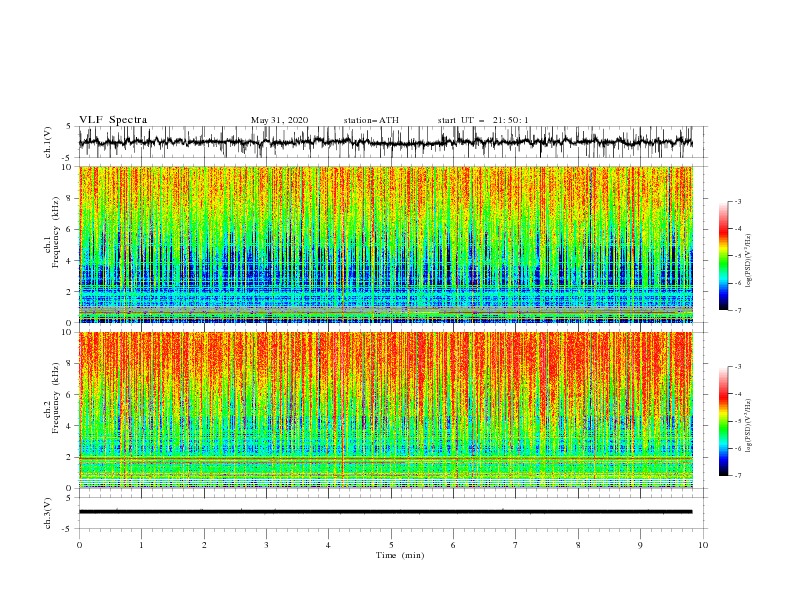Click the flat black ch.3 voltage trace
Viewport: 792px width, 612px height.
[385, 512]
